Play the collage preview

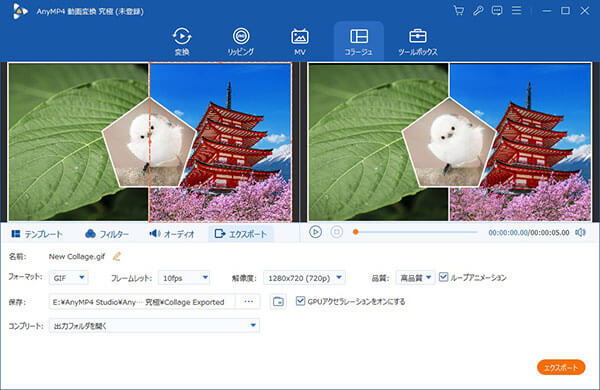[315, 232]
